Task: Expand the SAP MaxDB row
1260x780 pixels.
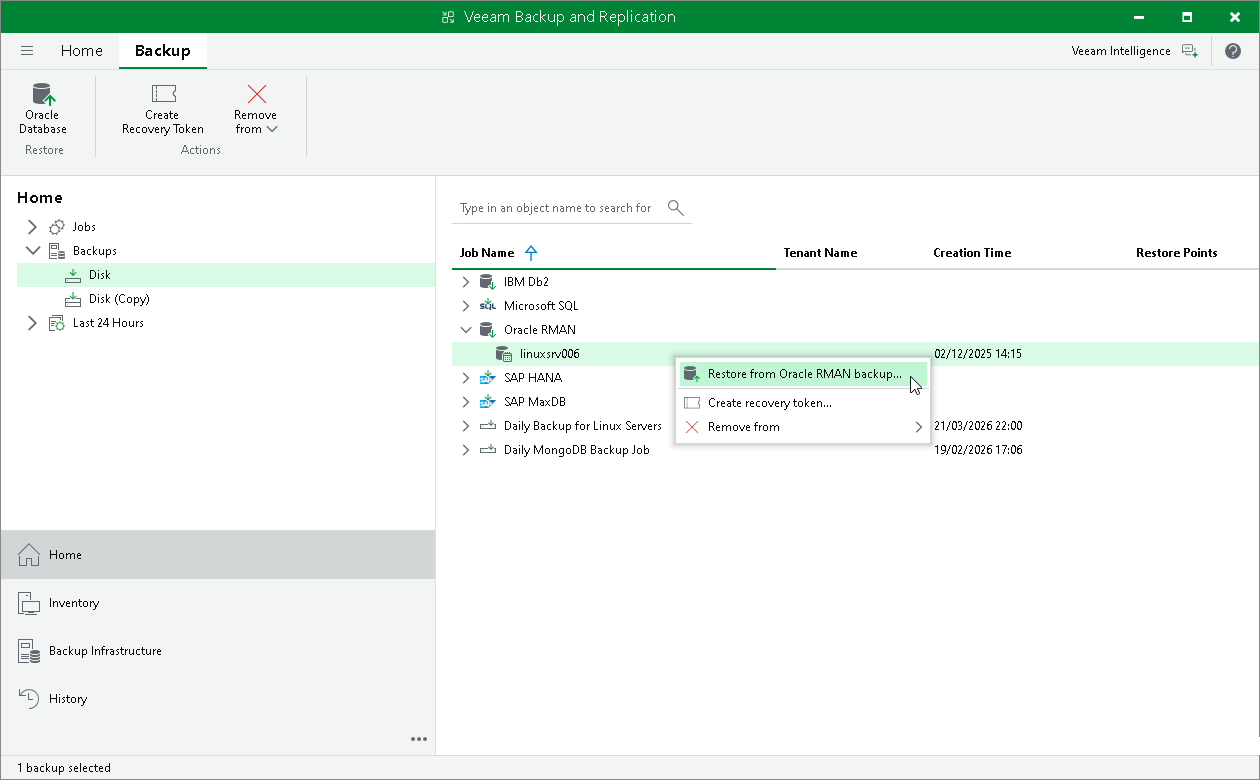Action: pos(465,402)
